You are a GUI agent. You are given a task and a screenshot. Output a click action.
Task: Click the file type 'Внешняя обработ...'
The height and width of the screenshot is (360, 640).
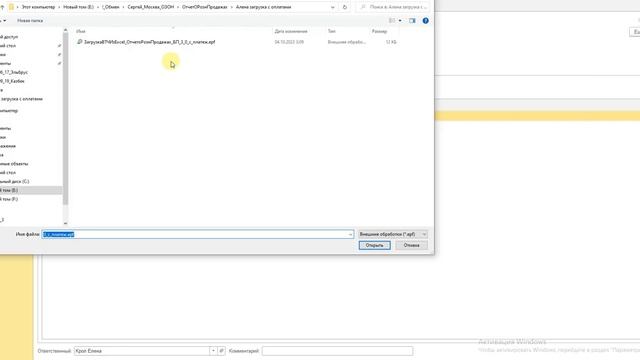point(347,42)
